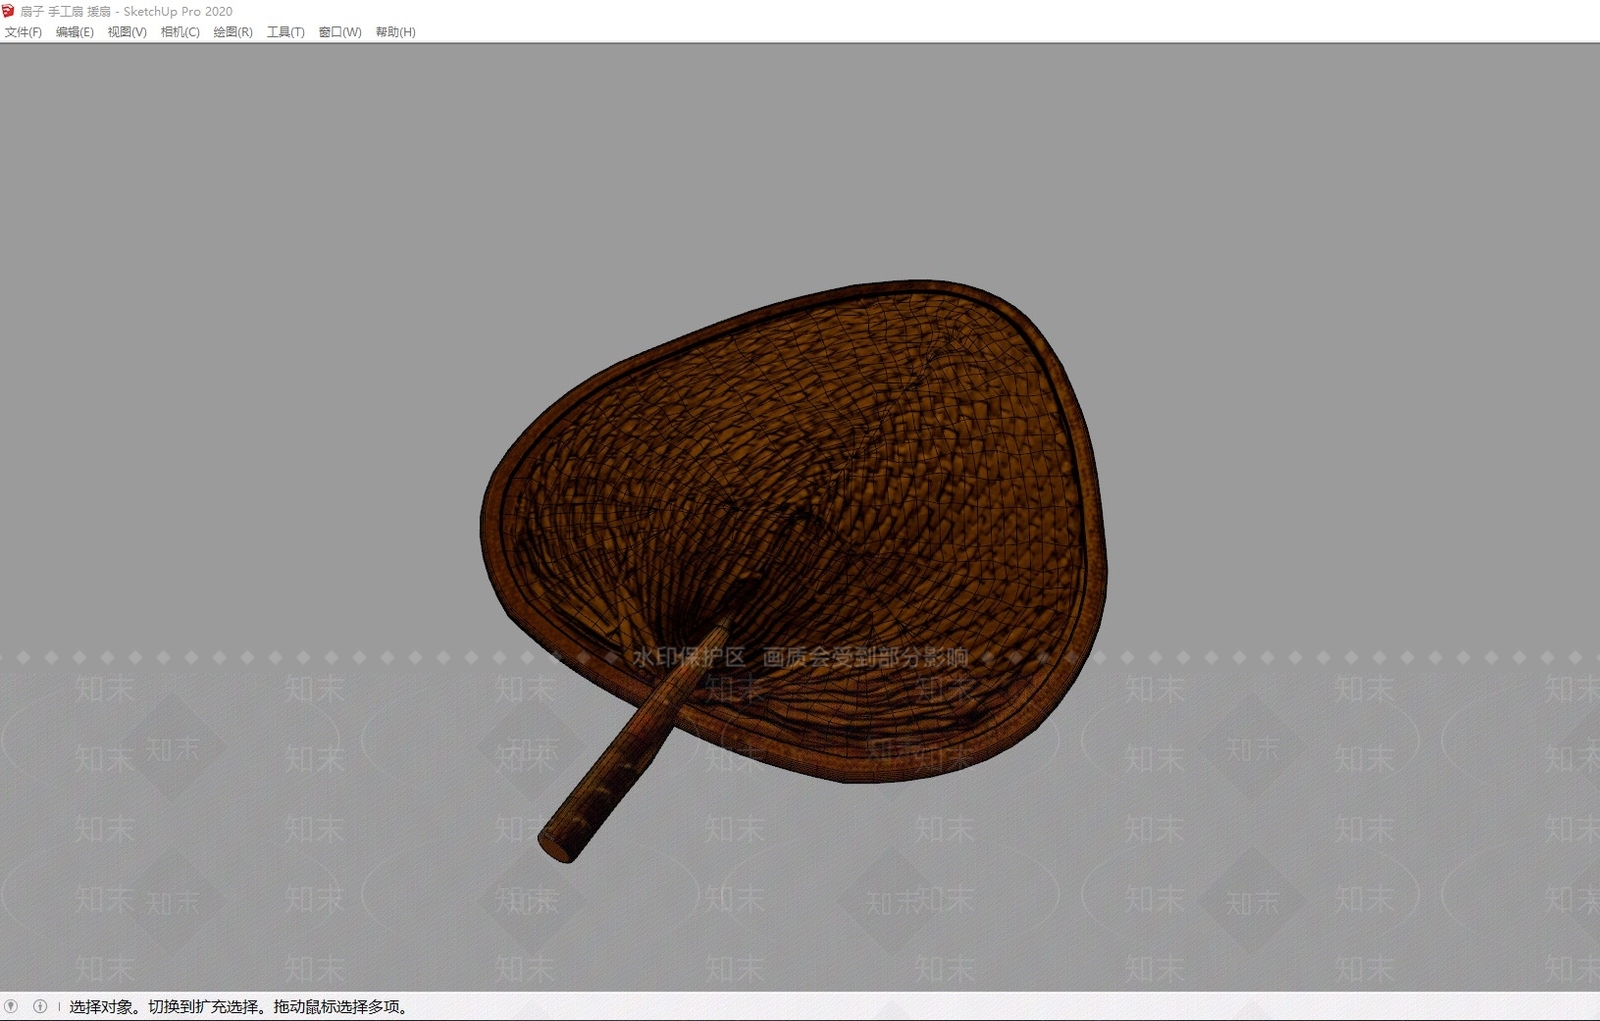Screen dimensions: 1600x1021
Task: Open the 绘图(R) draw menu
Action: [x=233, y=32]
